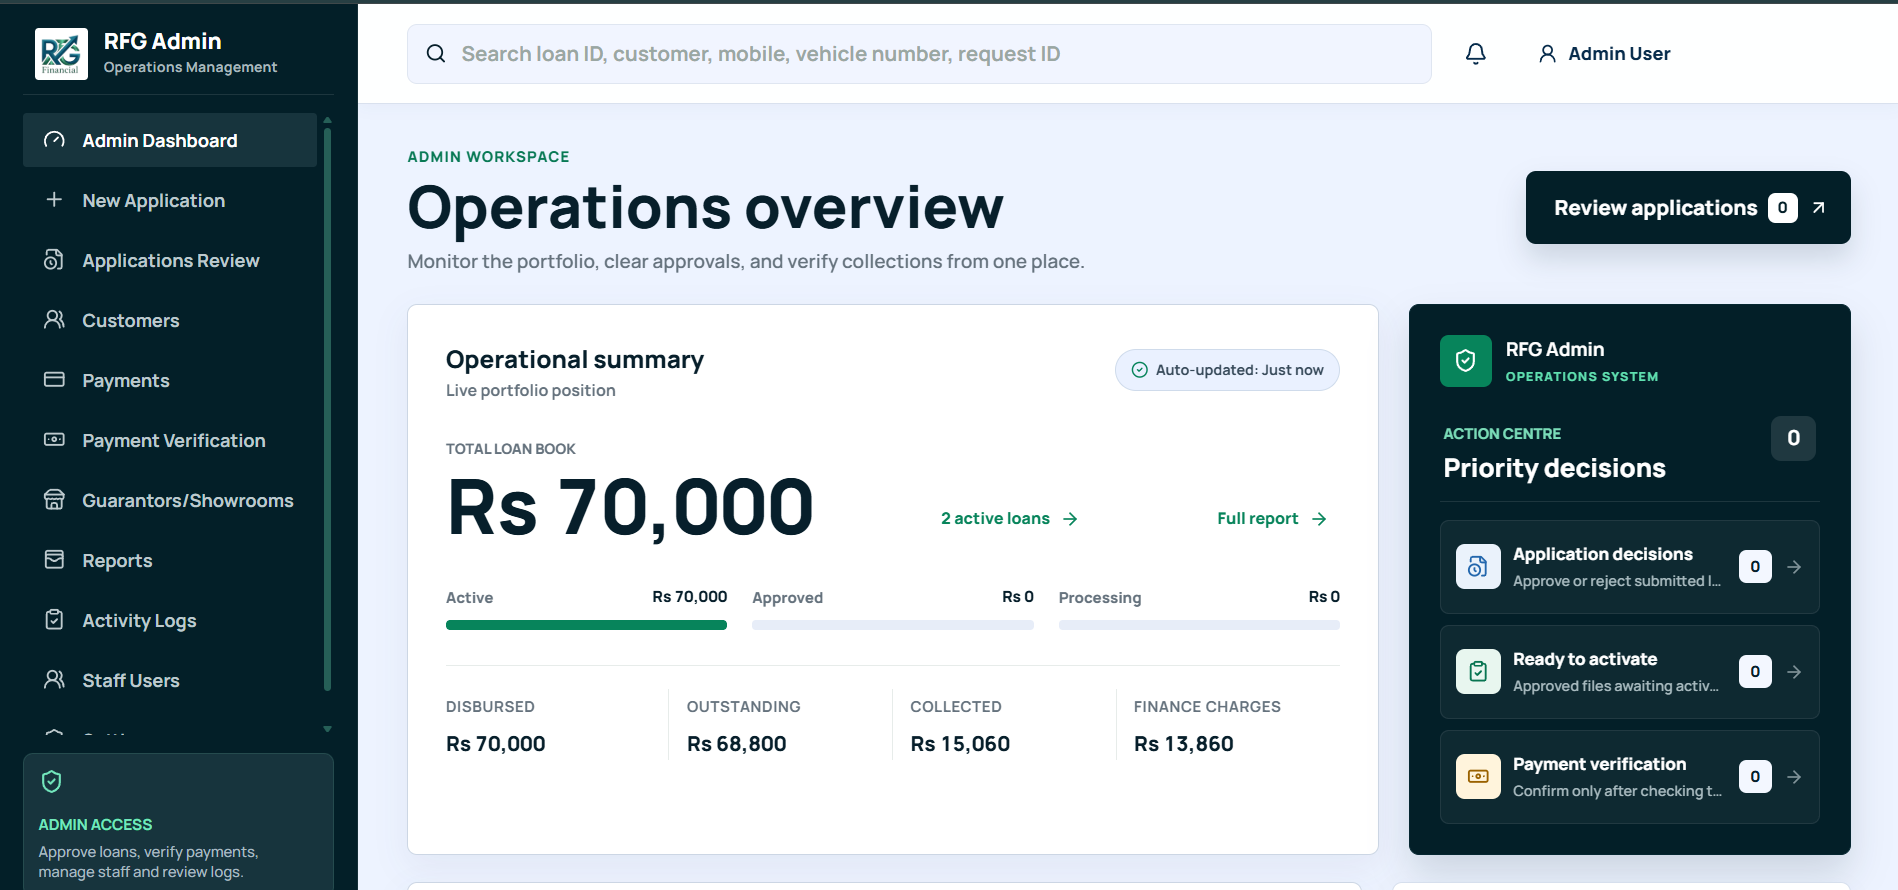Click the Customers people icon
This screenshot has width=1898, height=890.
(x=54, y=320)
